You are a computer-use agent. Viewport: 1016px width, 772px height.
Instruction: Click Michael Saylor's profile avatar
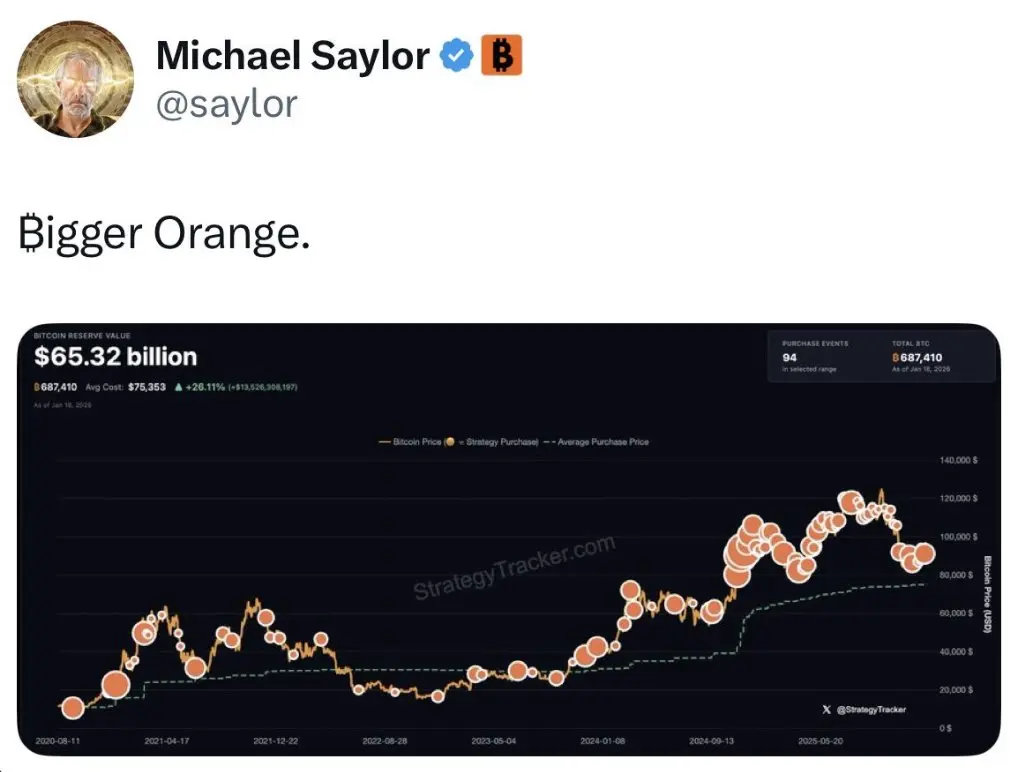coord(75,78)
